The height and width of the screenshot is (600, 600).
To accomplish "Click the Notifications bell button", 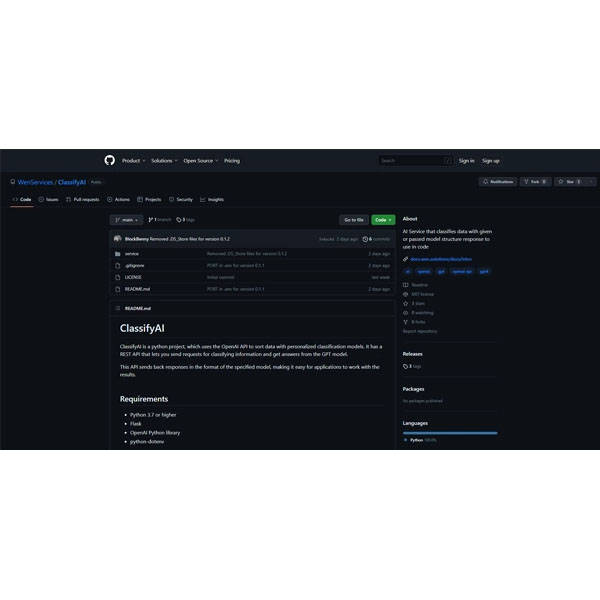I will pos(497,182).
